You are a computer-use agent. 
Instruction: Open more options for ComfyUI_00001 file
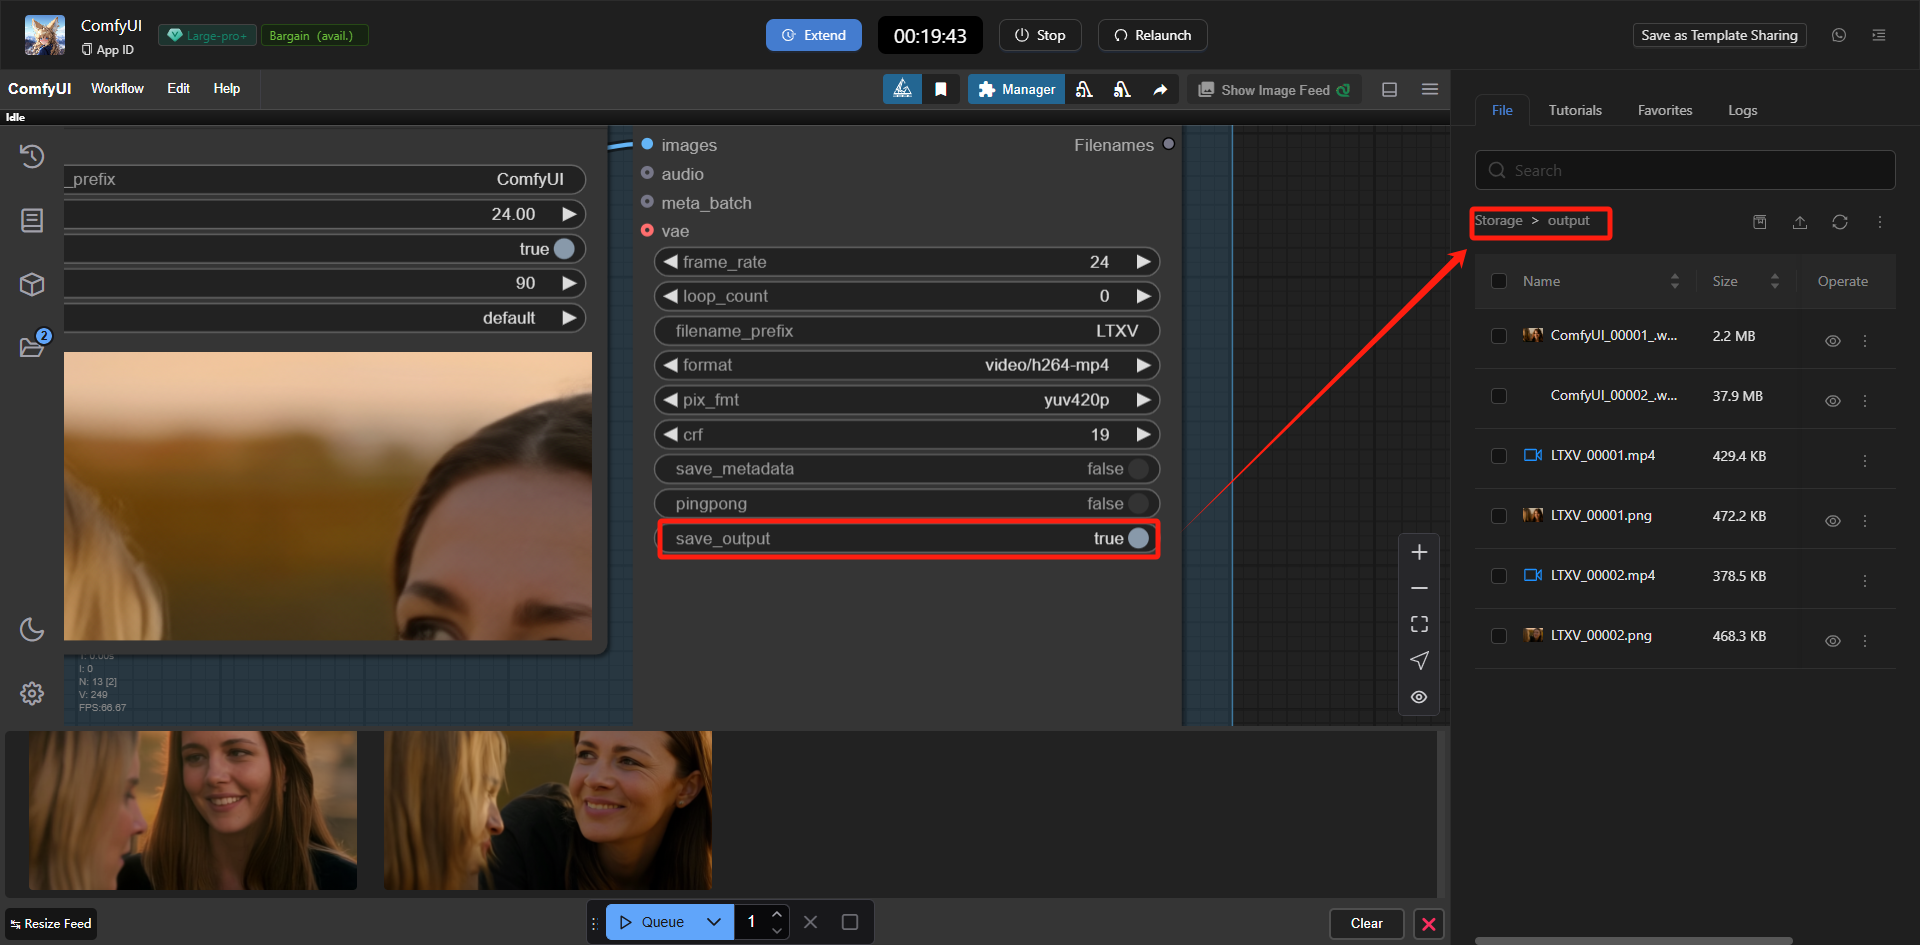[1865, 341]
